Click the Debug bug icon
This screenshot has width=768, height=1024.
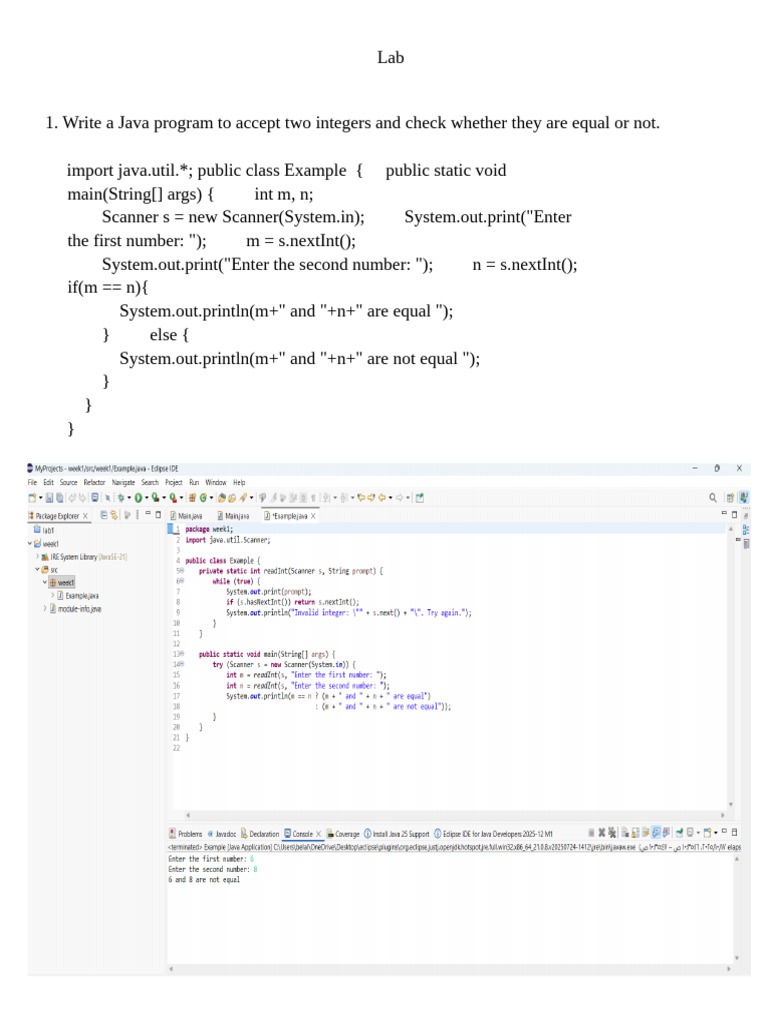tap(121, 498)
